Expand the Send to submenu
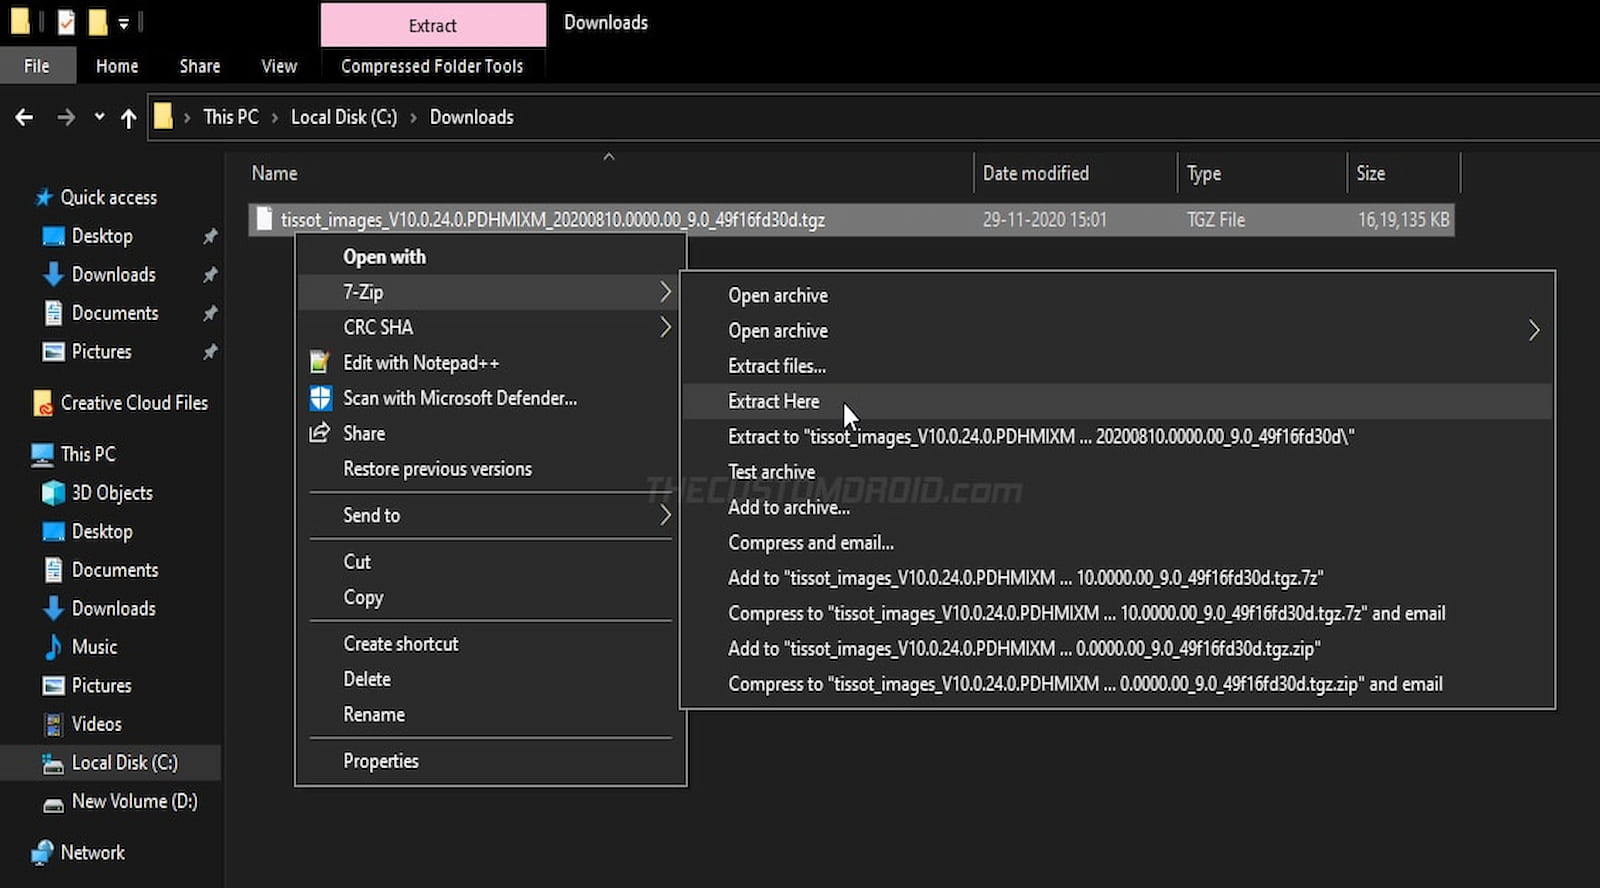The image size is (1600, 888). [x=665, y=515]
